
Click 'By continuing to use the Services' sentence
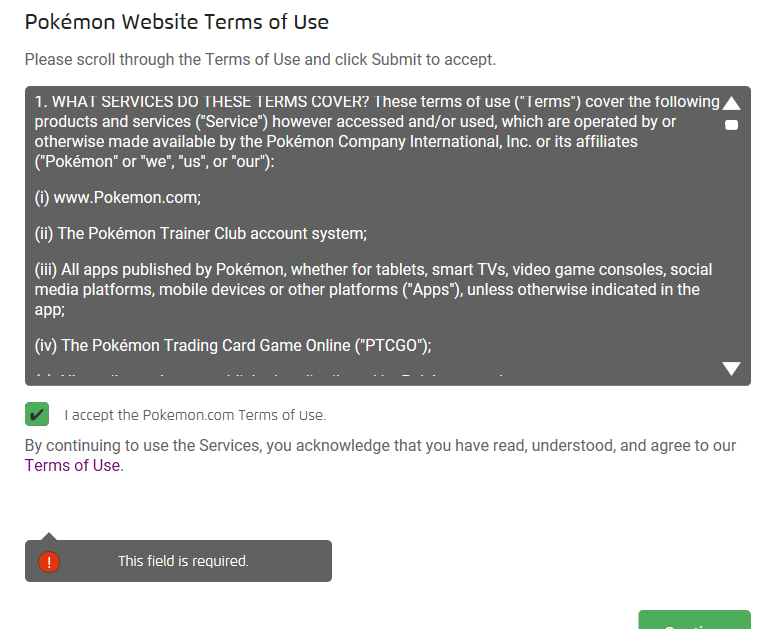coord(380,455)
